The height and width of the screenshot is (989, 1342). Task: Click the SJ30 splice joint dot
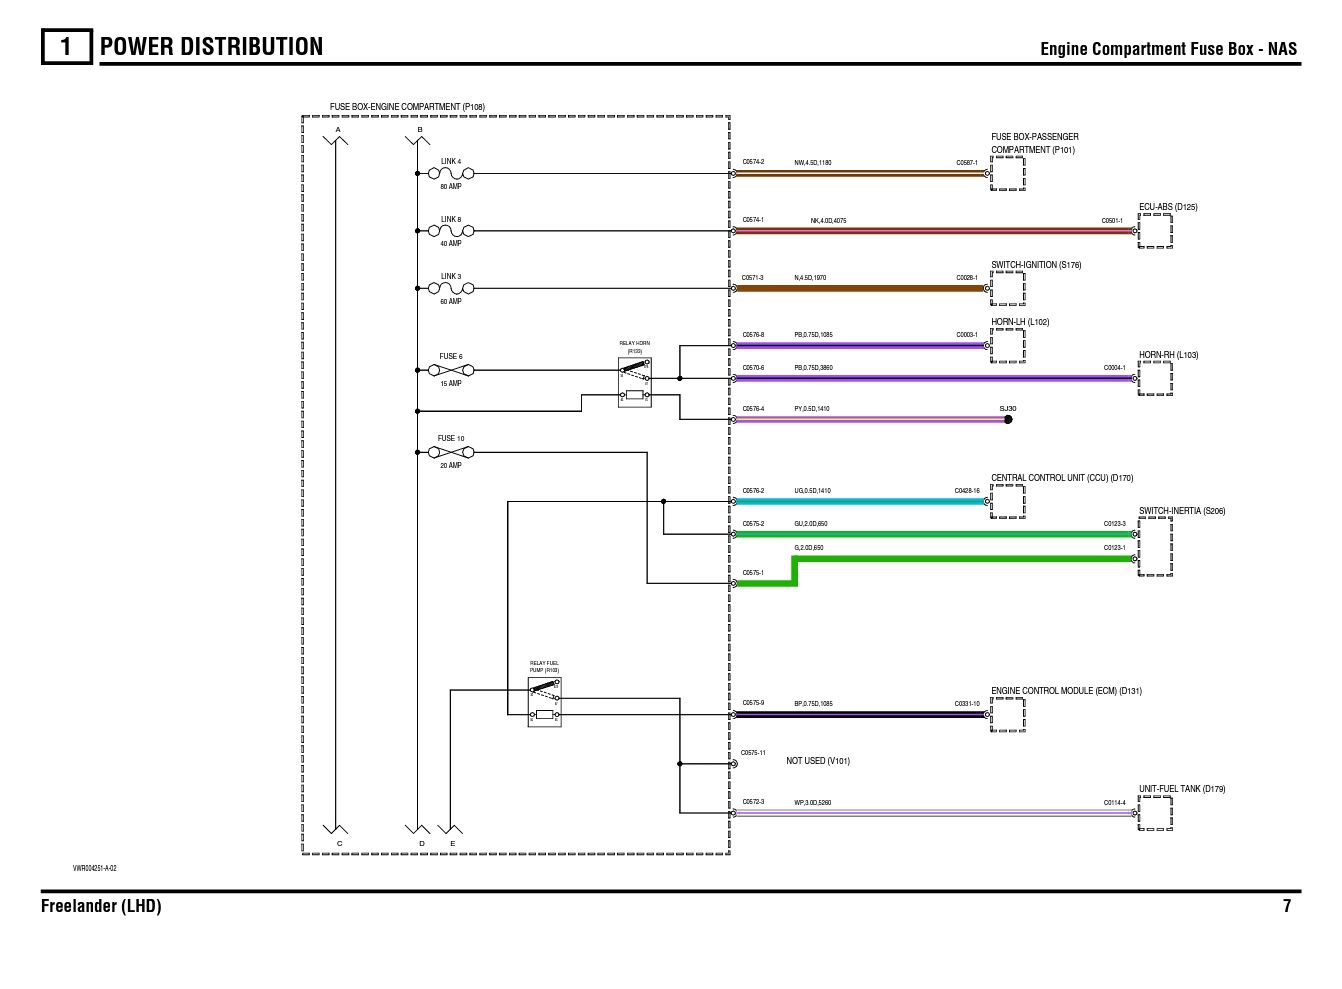(1008, 420)
